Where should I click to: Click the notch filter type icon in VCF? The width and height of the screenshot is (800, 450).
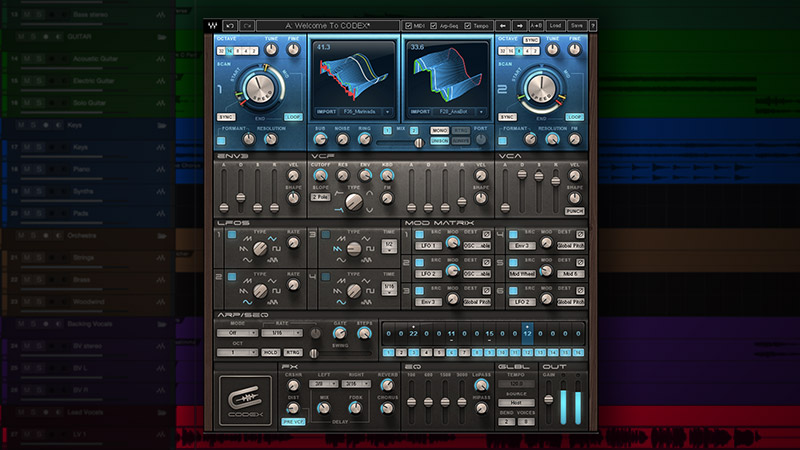click(x=369, y=210)
